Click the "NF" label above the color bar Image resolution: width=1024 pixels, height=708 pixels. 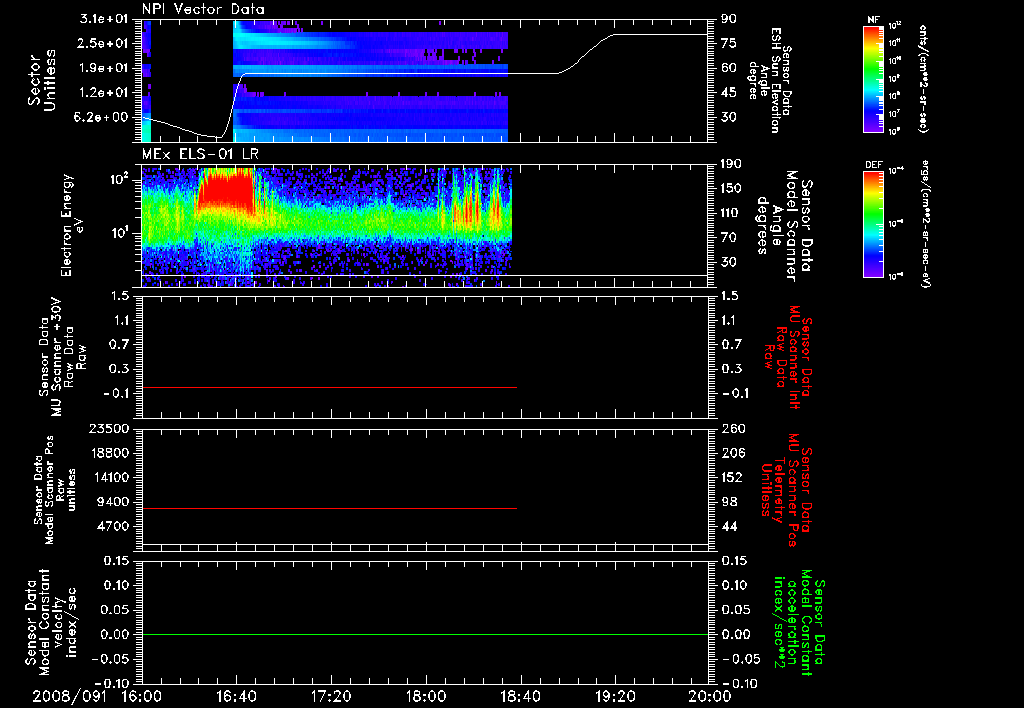[873, 20]
